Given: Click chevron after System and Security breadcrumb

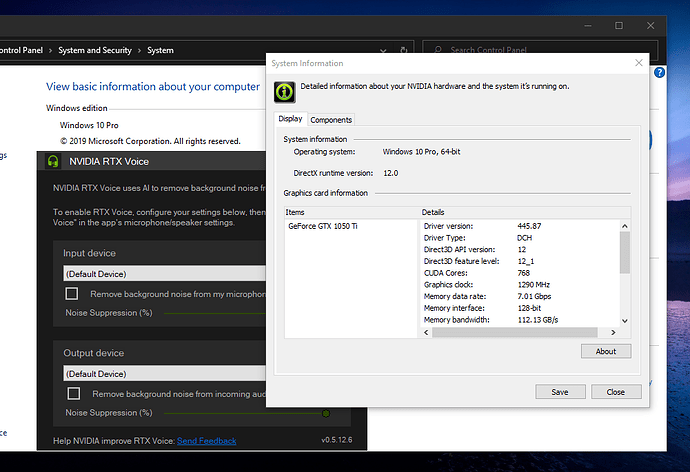Looking at the screenshot, I should coord(139,51).
